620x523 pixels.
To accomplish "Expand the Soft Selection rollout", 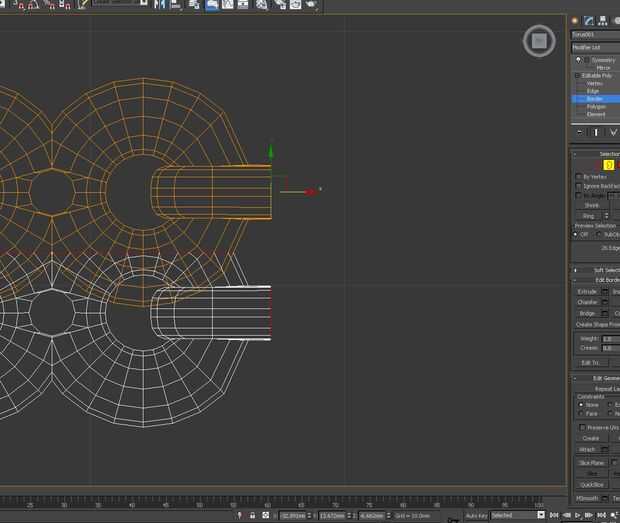I will tap(598, 270).
